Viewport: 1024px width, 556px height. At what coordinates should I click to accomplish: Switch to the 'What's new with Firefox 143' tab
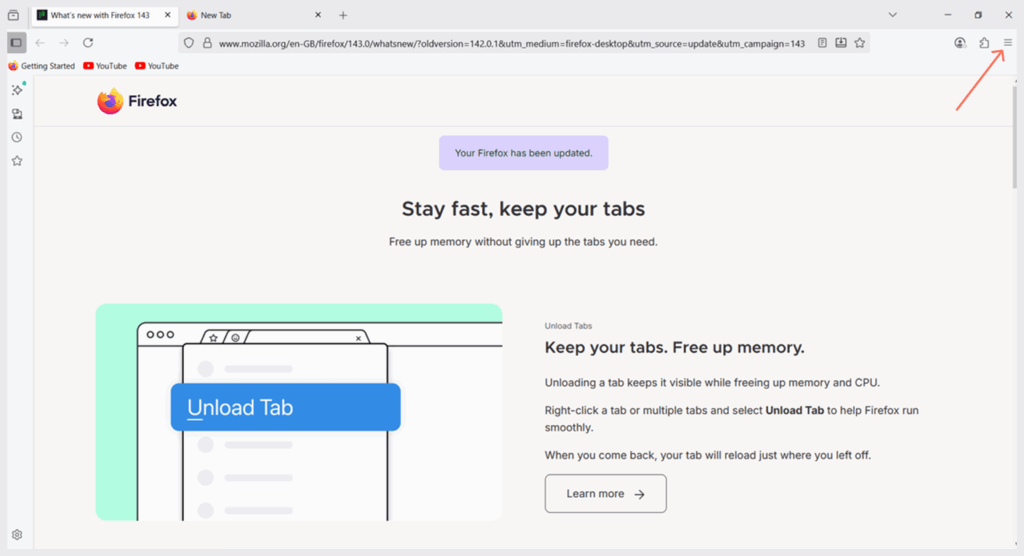pyautogui.click(x=104, y=15)
